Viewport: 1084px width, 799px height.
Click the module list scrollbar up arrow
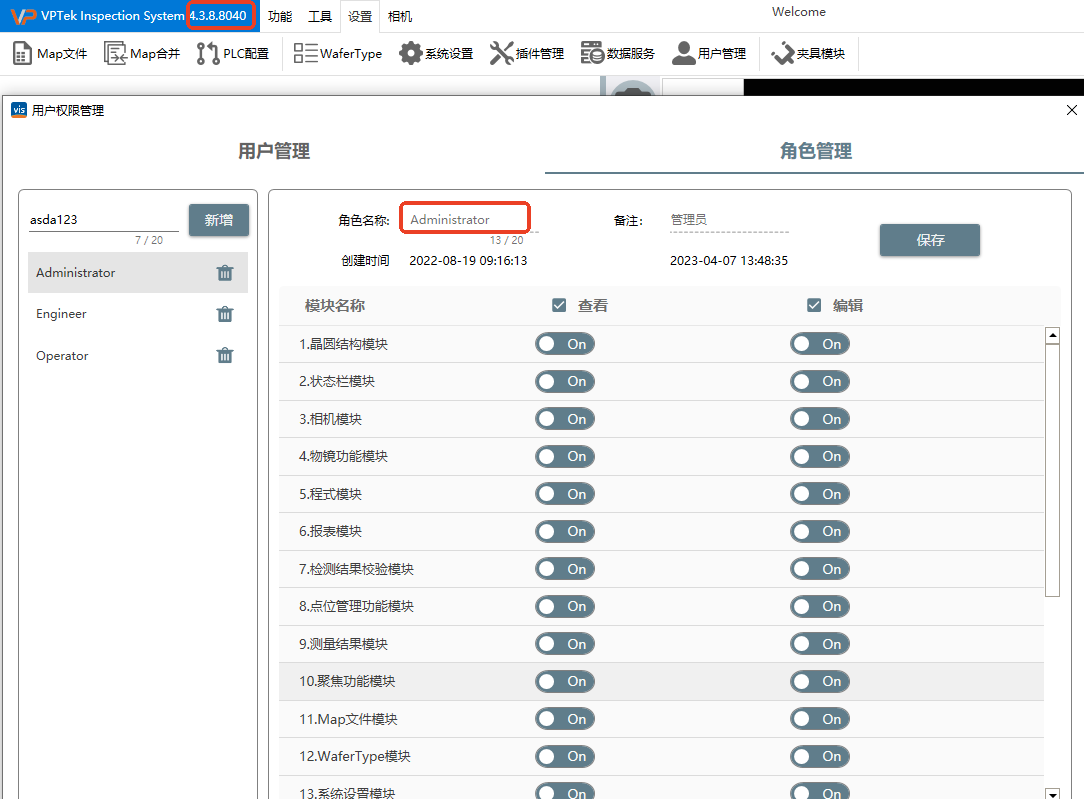1052,335
